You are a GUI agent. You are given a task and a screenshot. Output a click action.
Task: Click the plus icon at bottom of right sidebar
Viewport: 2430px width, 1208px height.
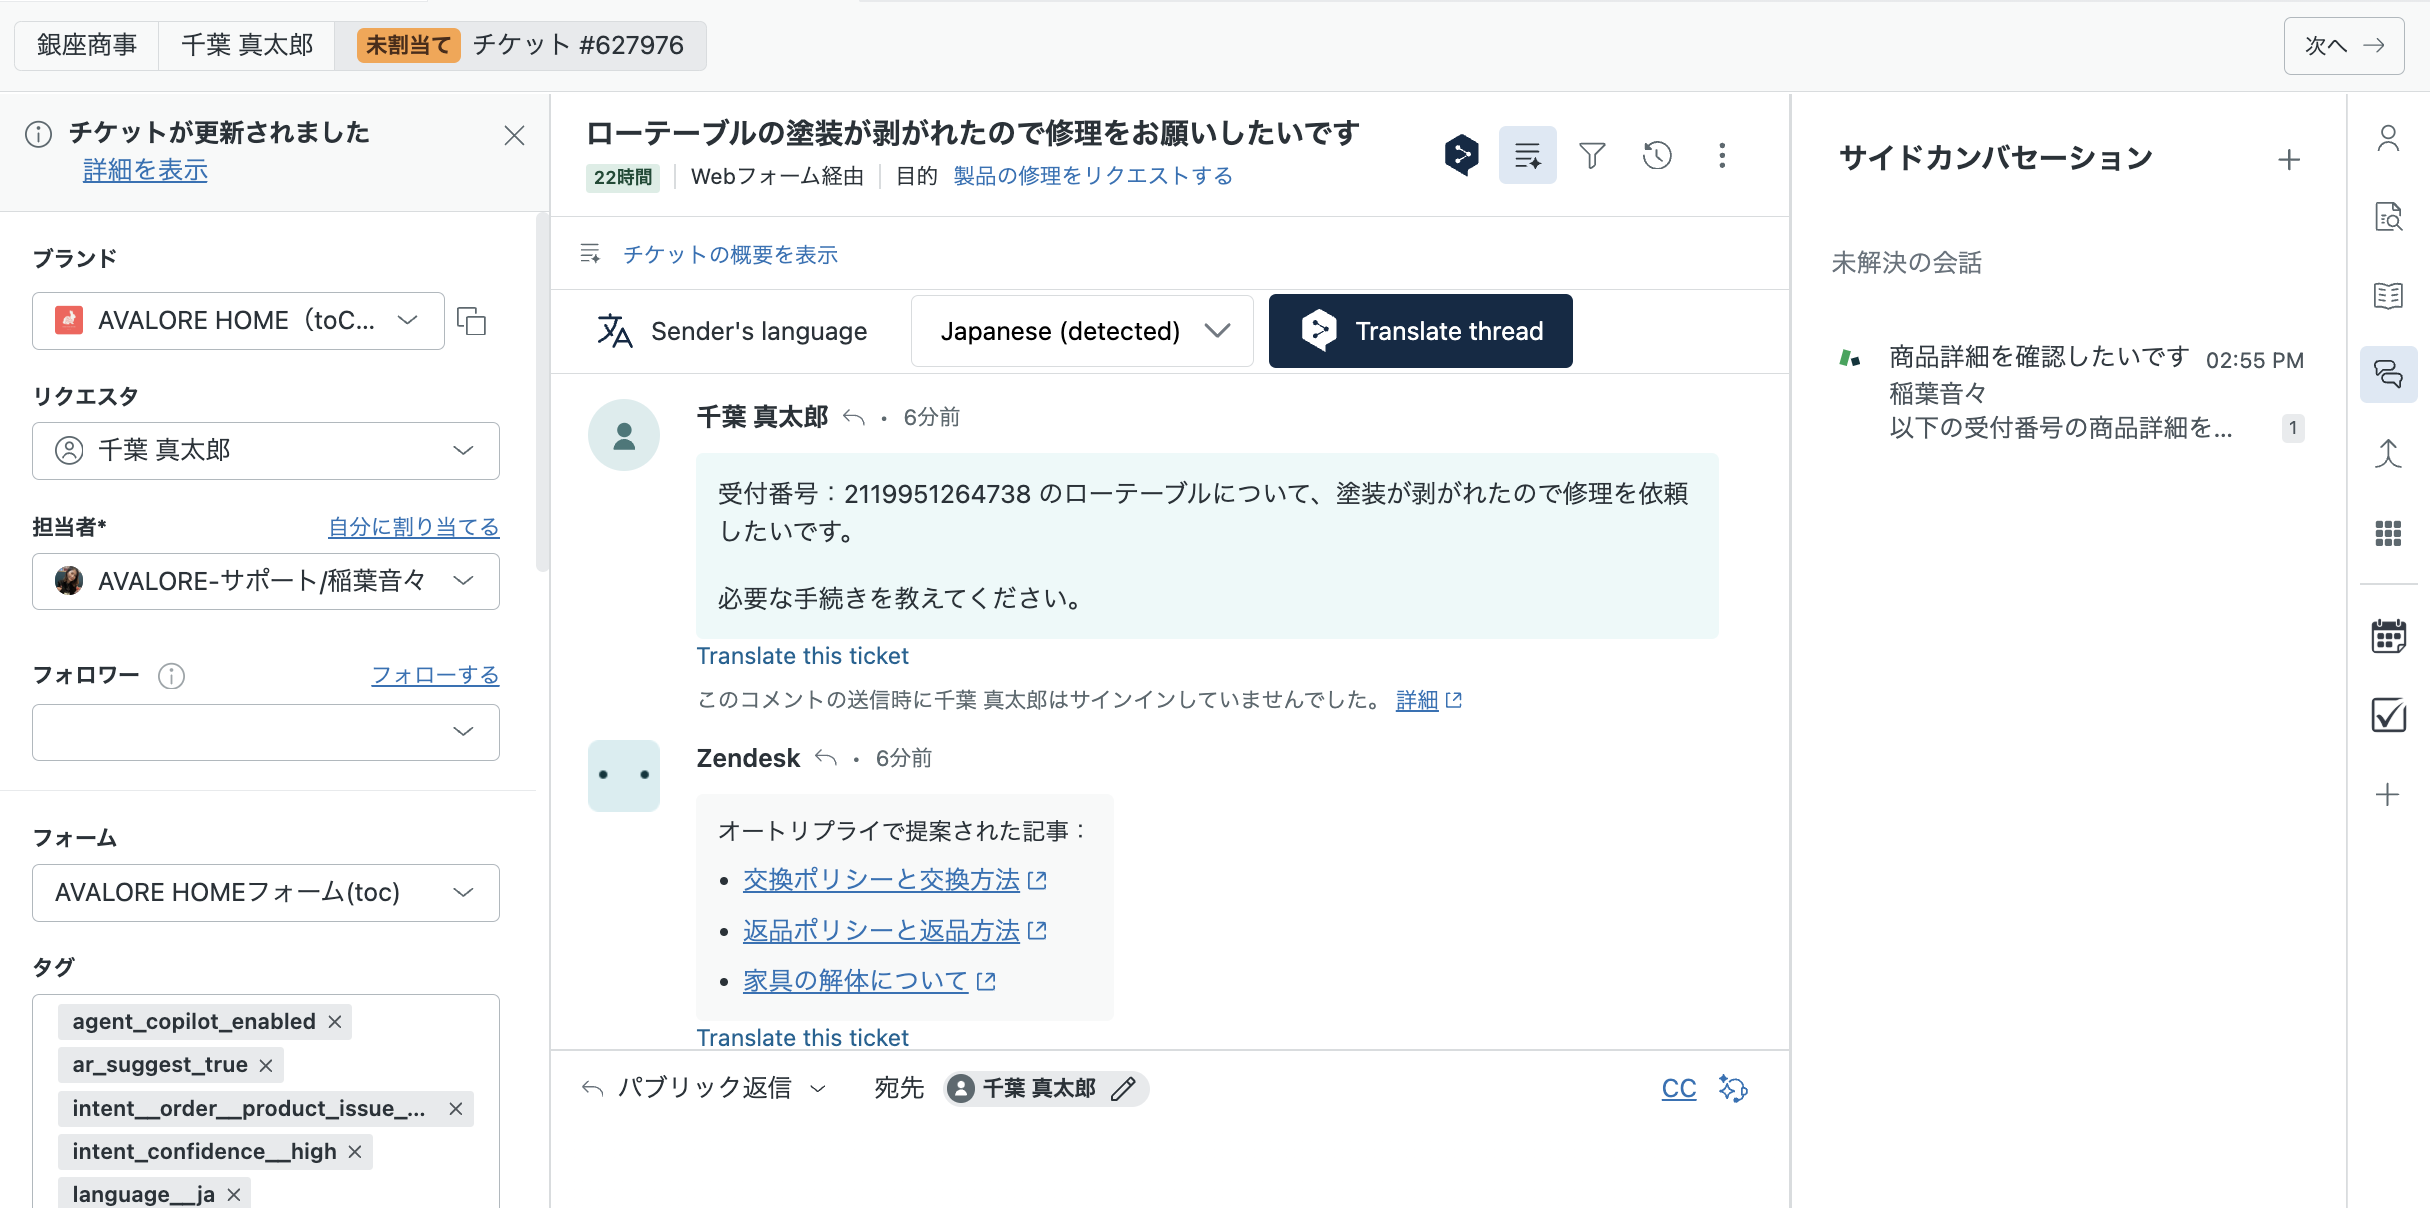coord(2388,795)
